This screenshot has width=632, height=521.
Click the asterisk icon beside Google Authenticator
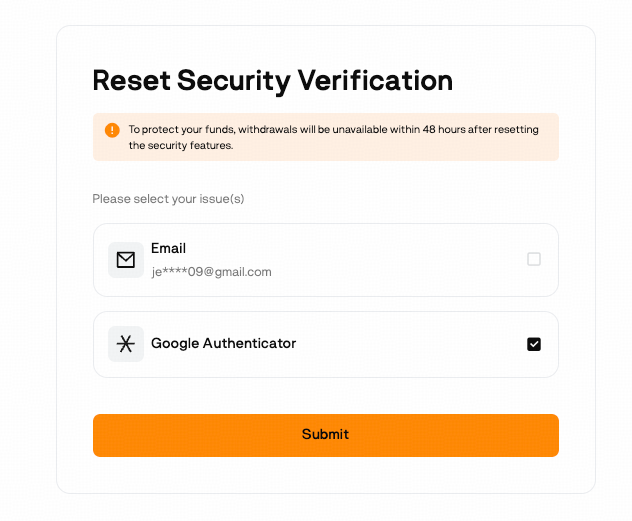[126, 344]
